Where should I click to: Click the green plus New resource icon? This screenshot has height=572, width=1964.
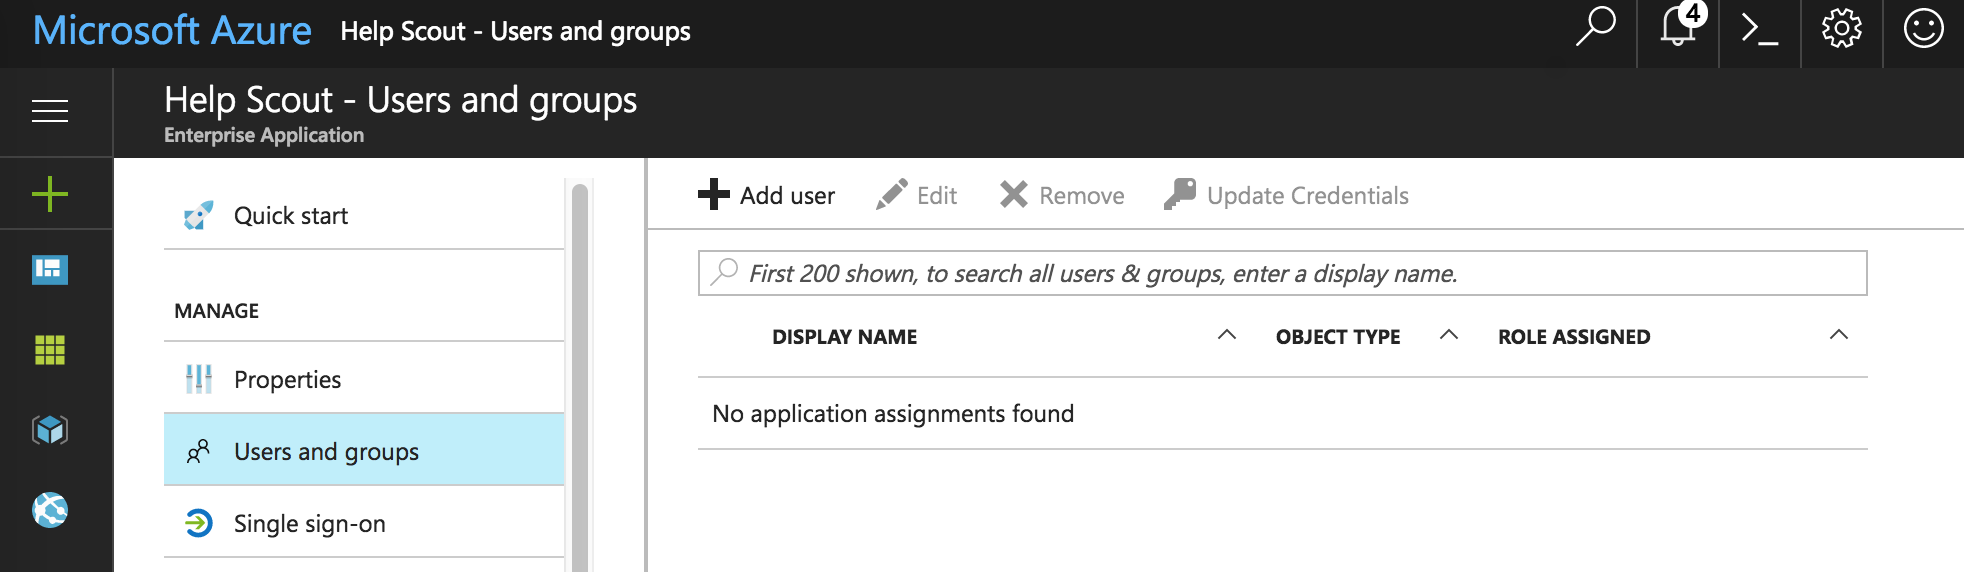click(50, 194)
